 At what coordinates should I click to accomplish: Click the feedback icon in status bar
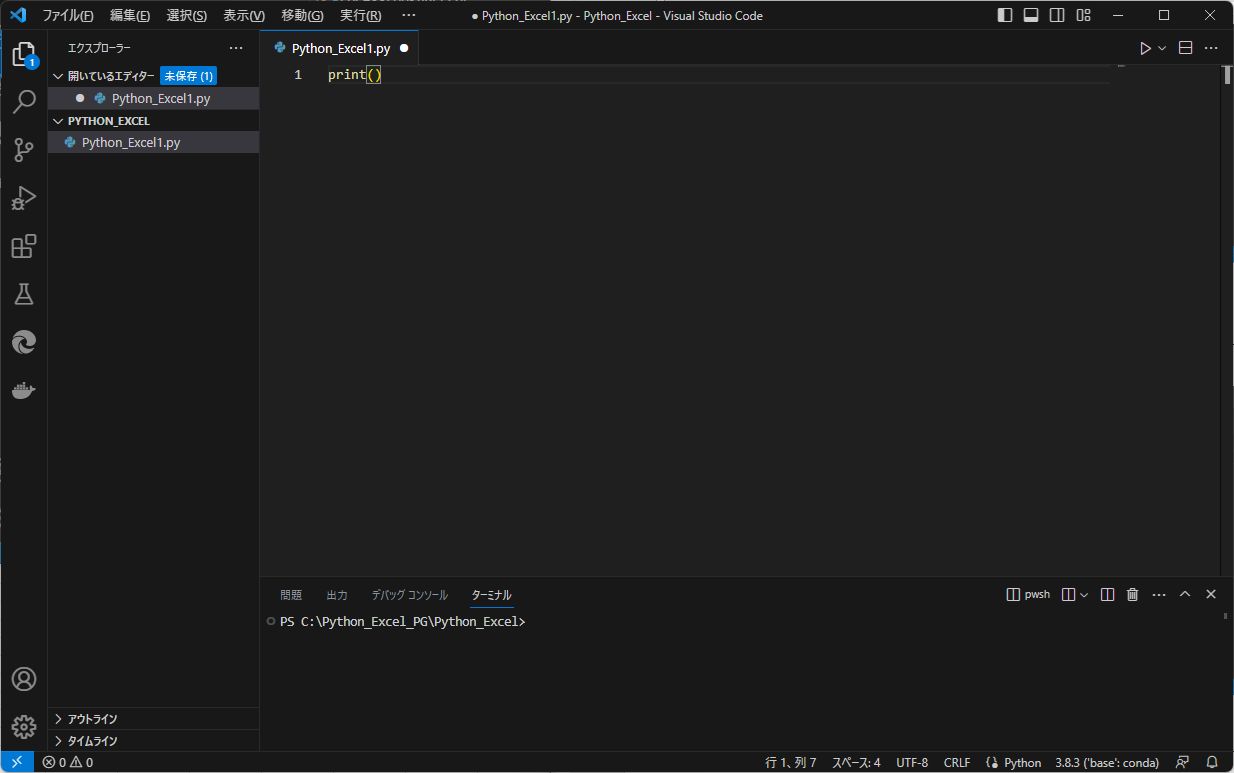[1183, 762]
